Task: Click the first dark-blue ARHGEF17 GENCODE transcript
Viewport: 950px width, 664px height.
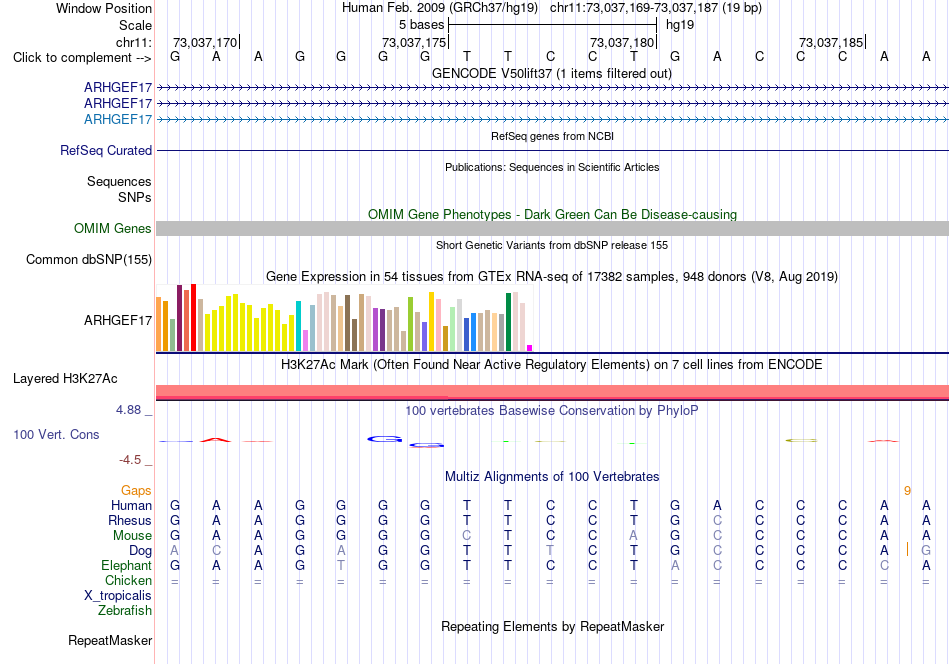Action: click(552, 88)
